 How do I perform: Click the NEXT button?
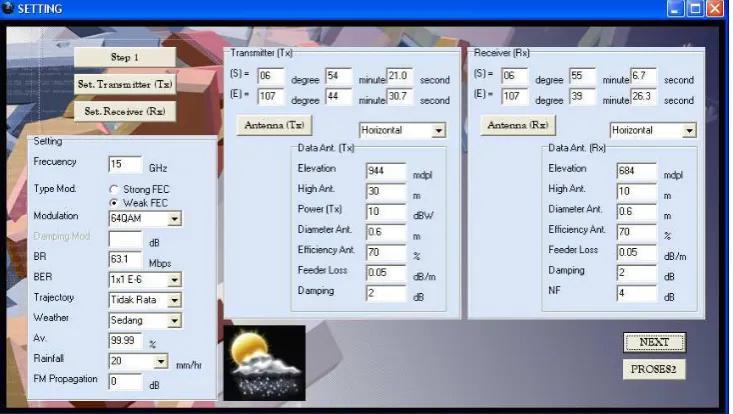[x=654, y=343]
